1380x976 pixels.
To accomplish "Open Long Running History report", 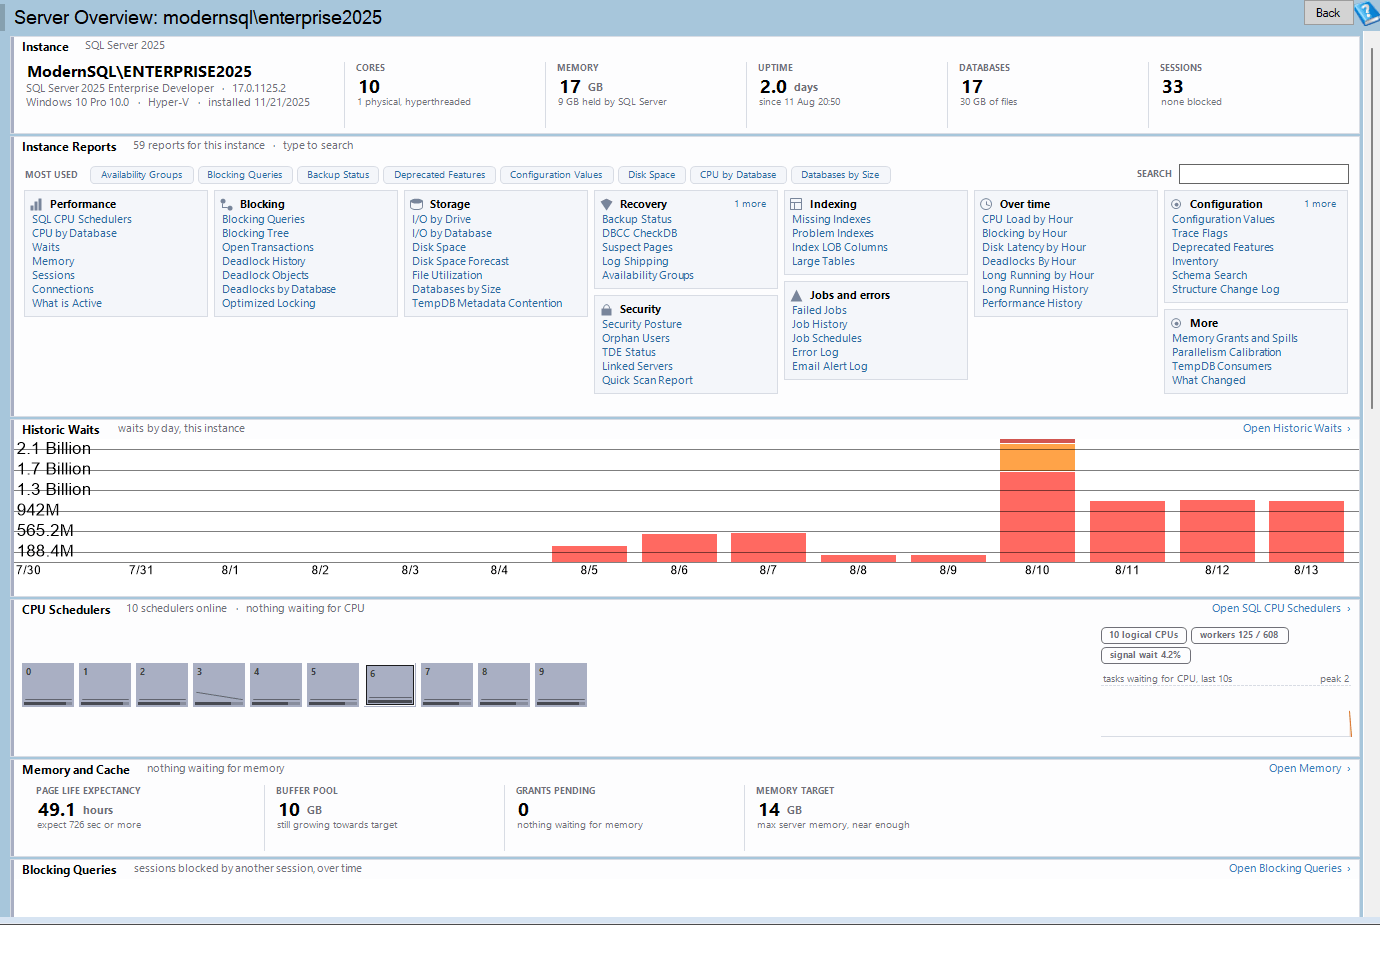I will pos(1035,289).
